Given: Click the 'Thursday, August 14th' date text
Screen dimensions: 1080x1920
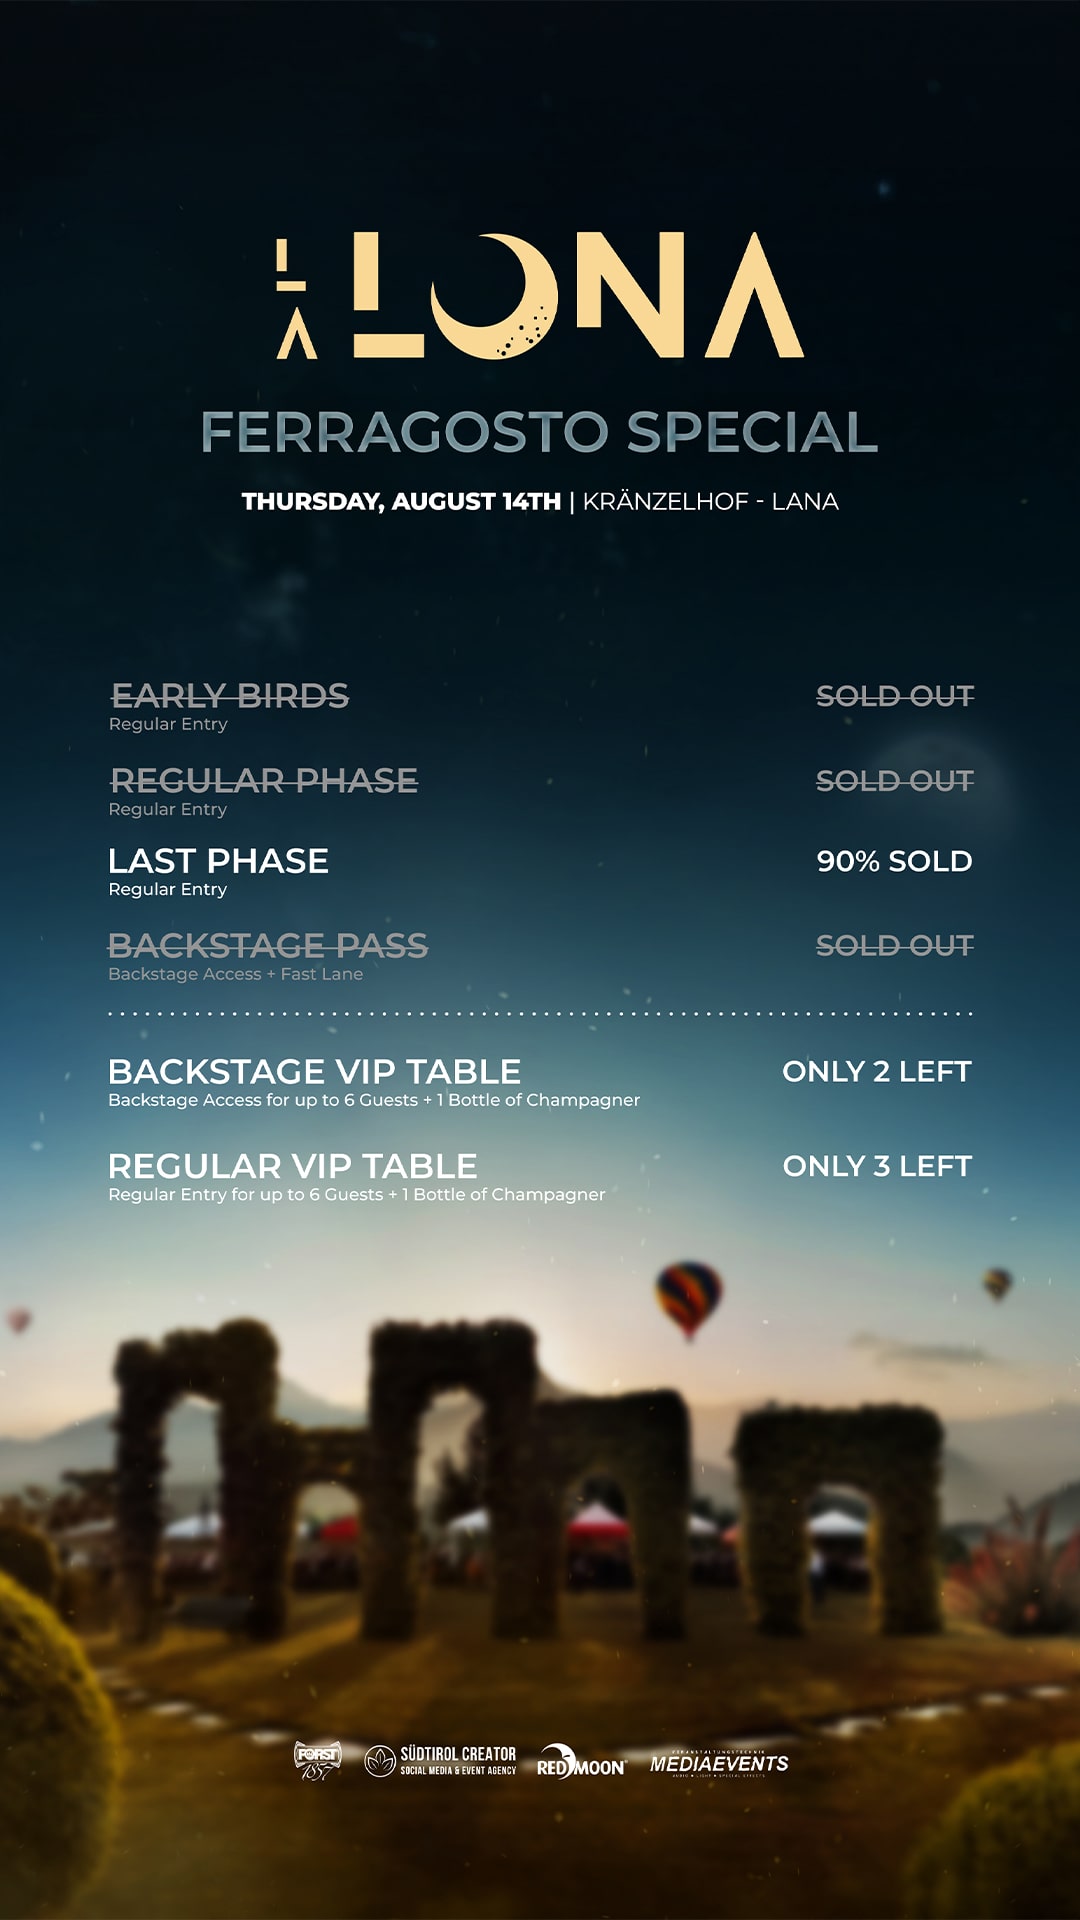Looking at the screenshot, I should click(401, 502).
